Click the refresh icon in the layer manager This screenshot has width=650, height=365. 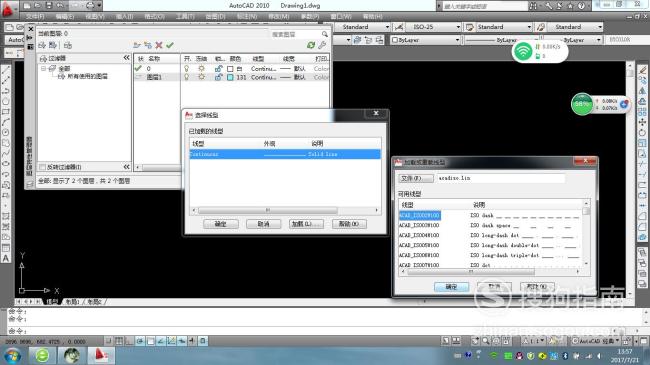tap(311, 45)
